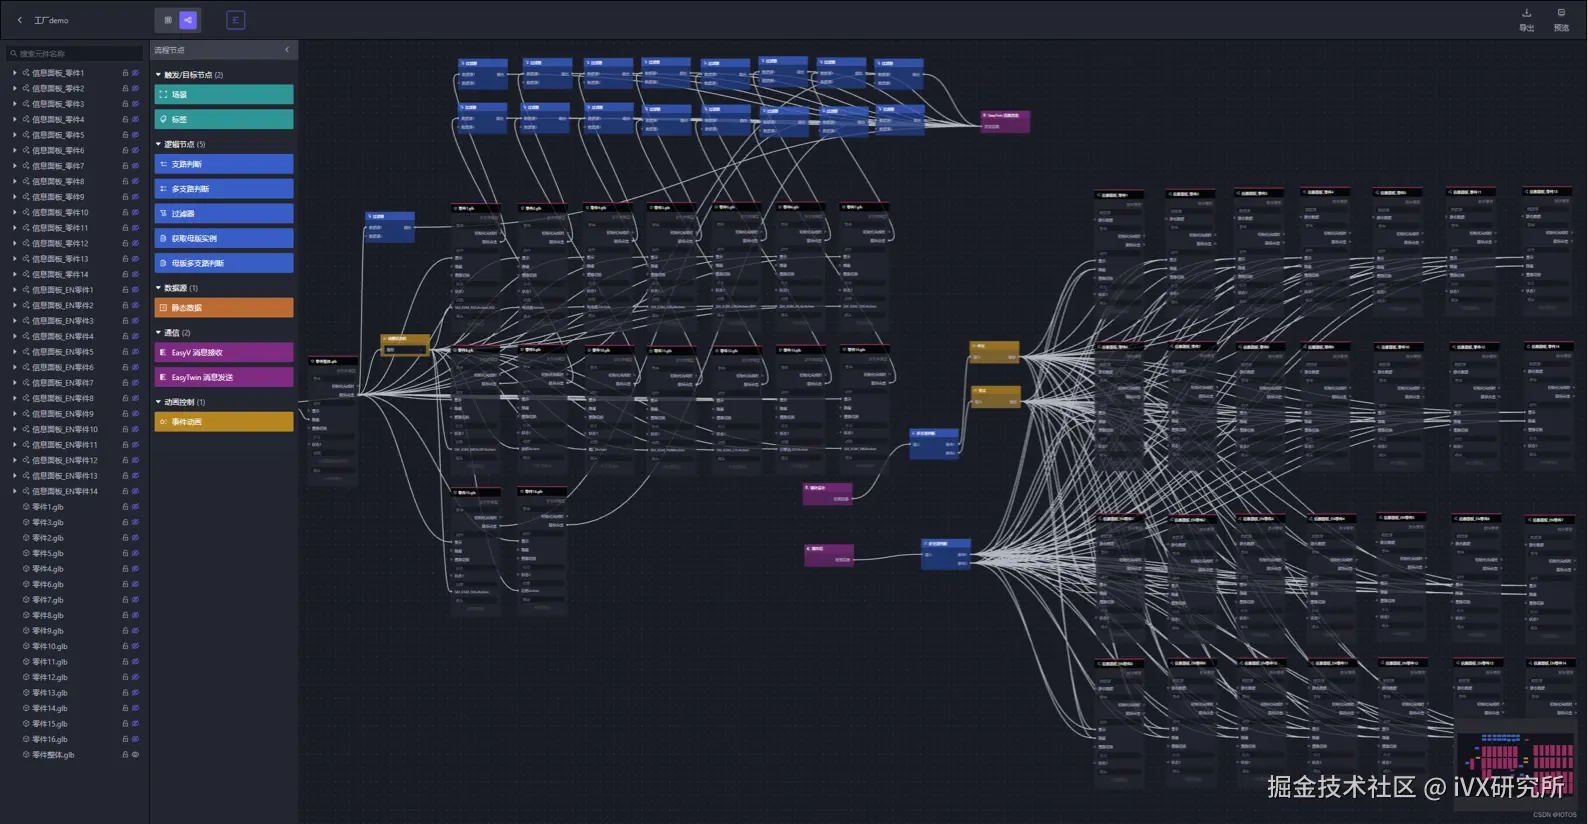Viewport: 1588px width, 824px height.
Task: Click lock icon for 零件16.glb
Action: 125,739
